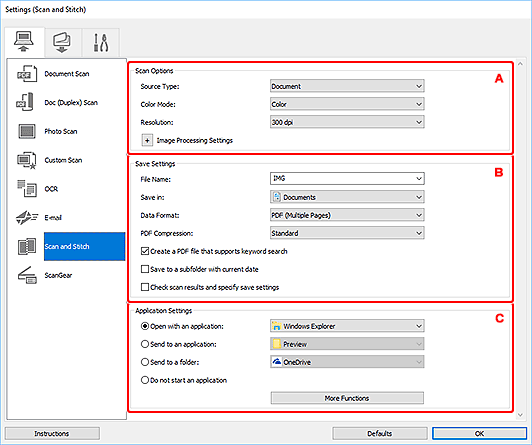Click the Defaults button
The height and width of the screenshot is (445, 532).
pyautogui.click(x=380, y=433)
